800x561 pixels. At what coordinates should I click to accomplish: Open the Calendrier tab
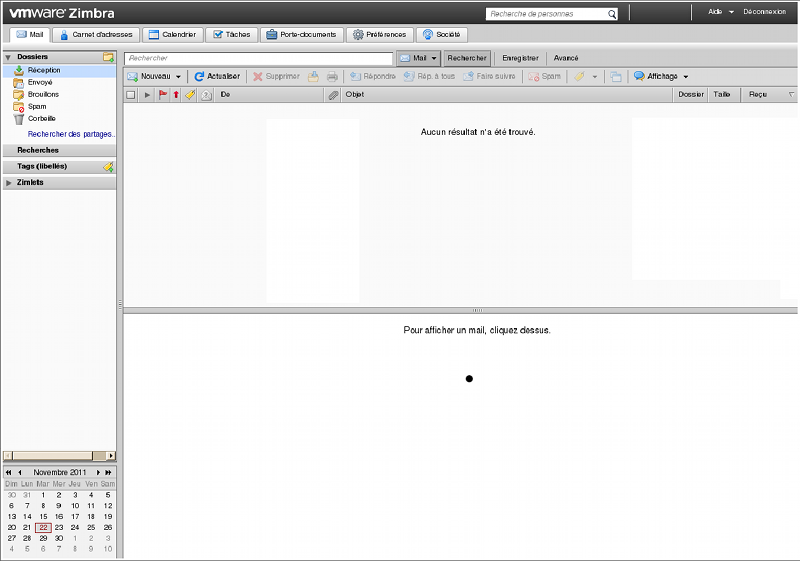point(172,35)
